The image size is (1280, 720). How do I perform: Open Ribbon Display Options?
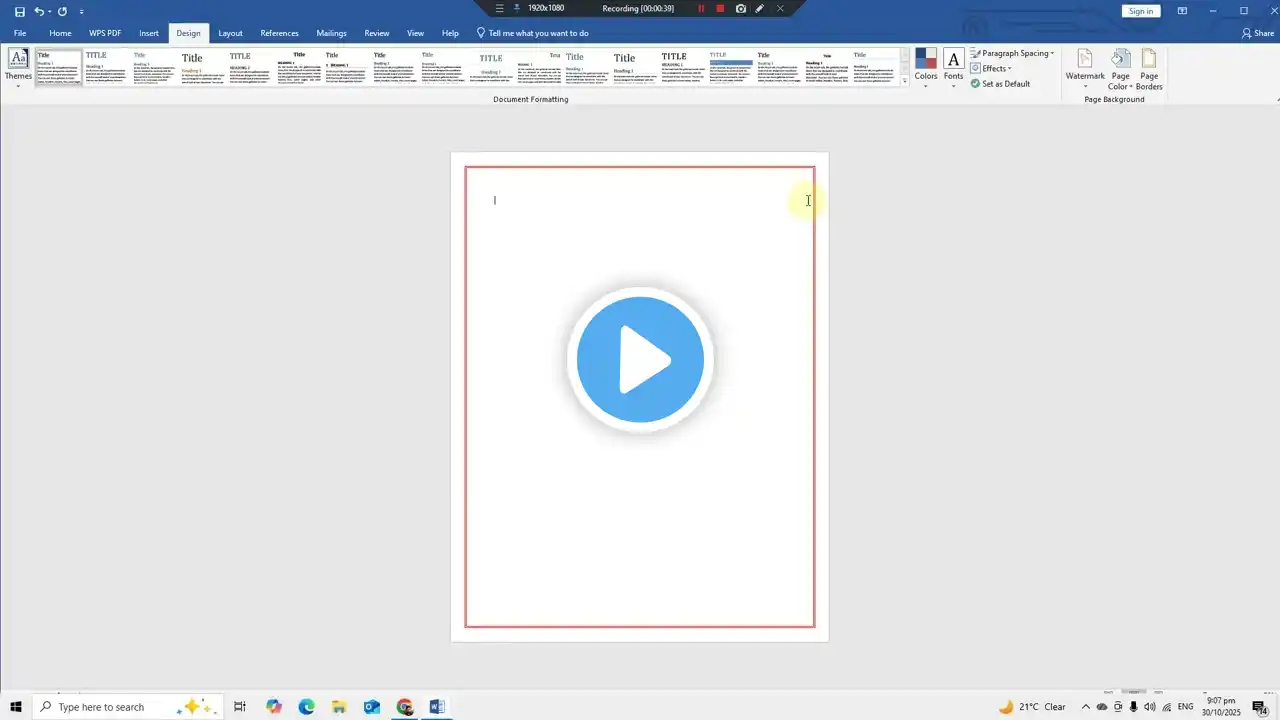tap(1182, 11)
